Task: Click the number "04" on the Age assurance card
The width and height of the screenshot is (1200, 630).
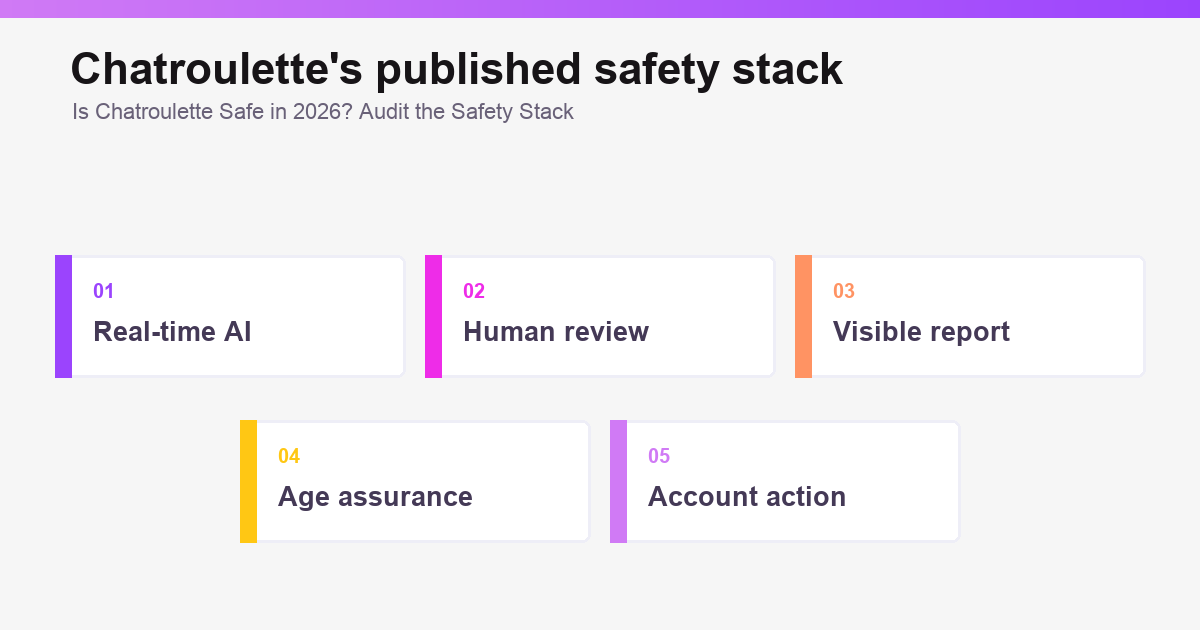Action: coord(289,456)
